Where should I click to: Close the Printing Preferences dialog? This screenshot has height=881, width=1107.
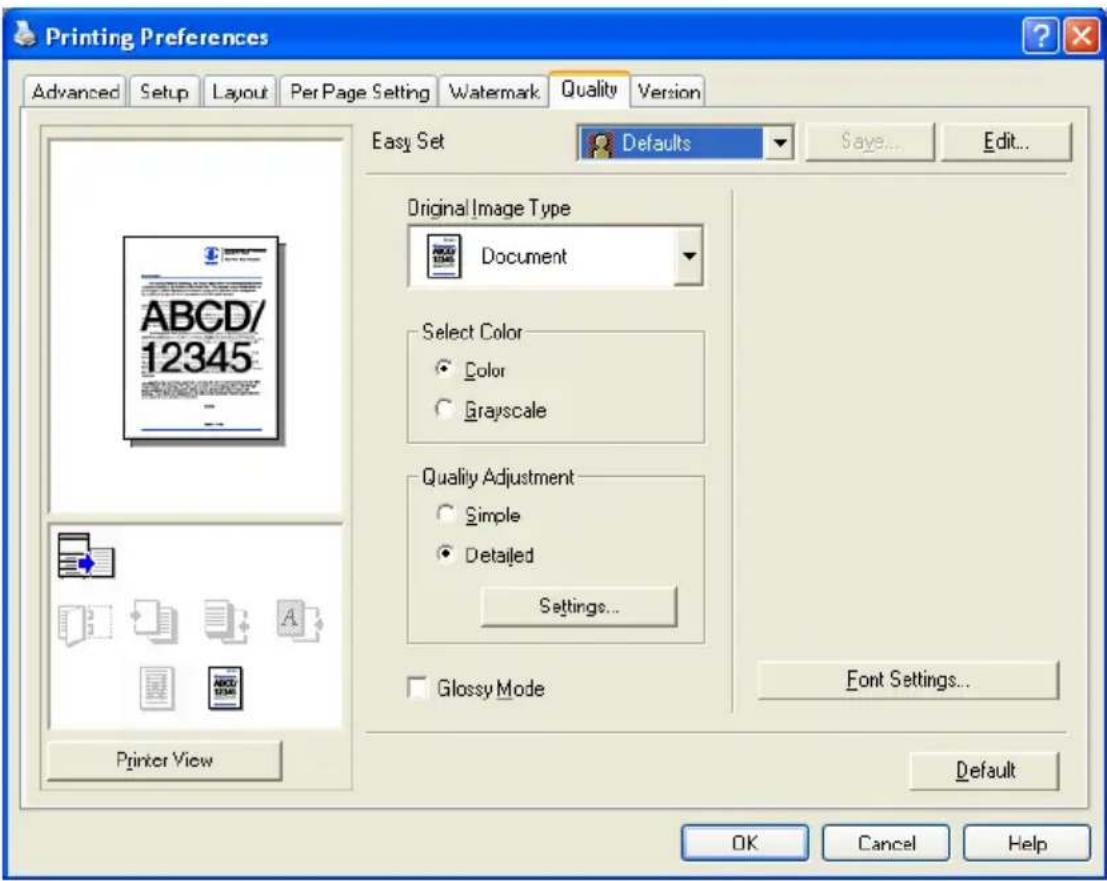click(1081, 35)
